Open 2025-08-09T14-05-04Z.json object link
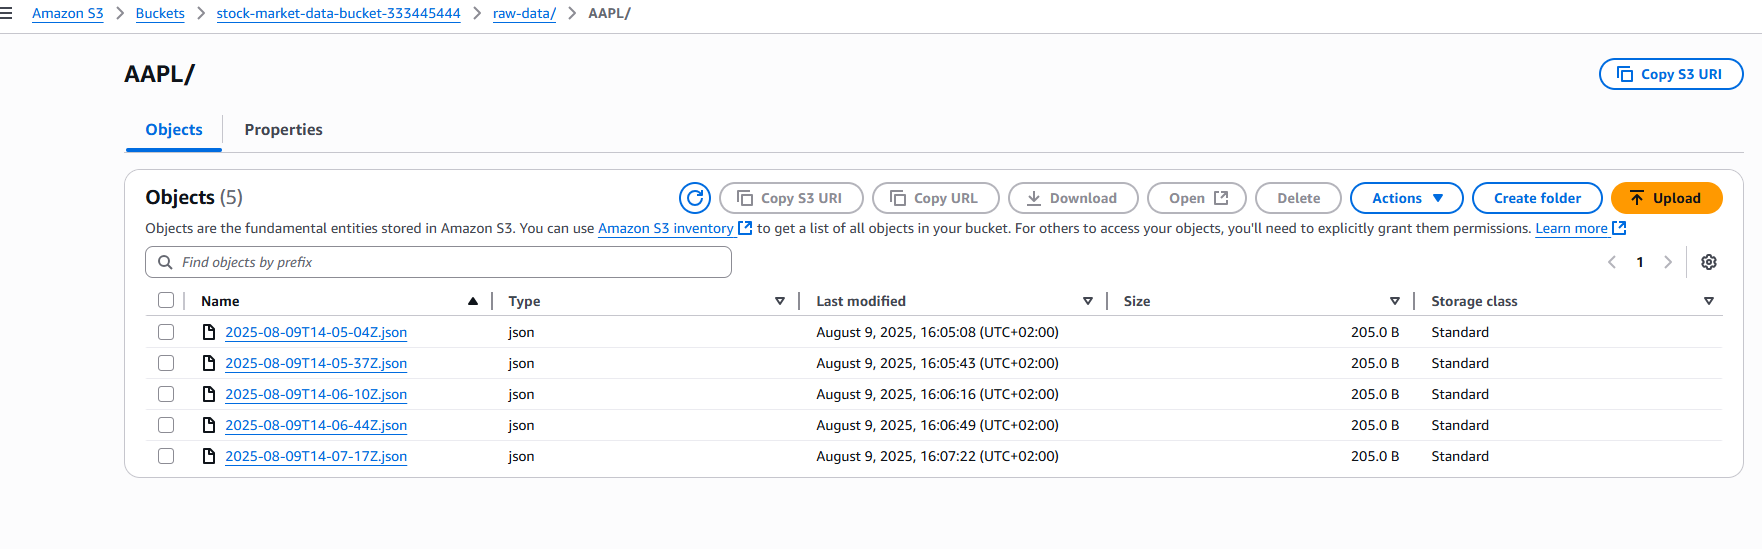 316,332
